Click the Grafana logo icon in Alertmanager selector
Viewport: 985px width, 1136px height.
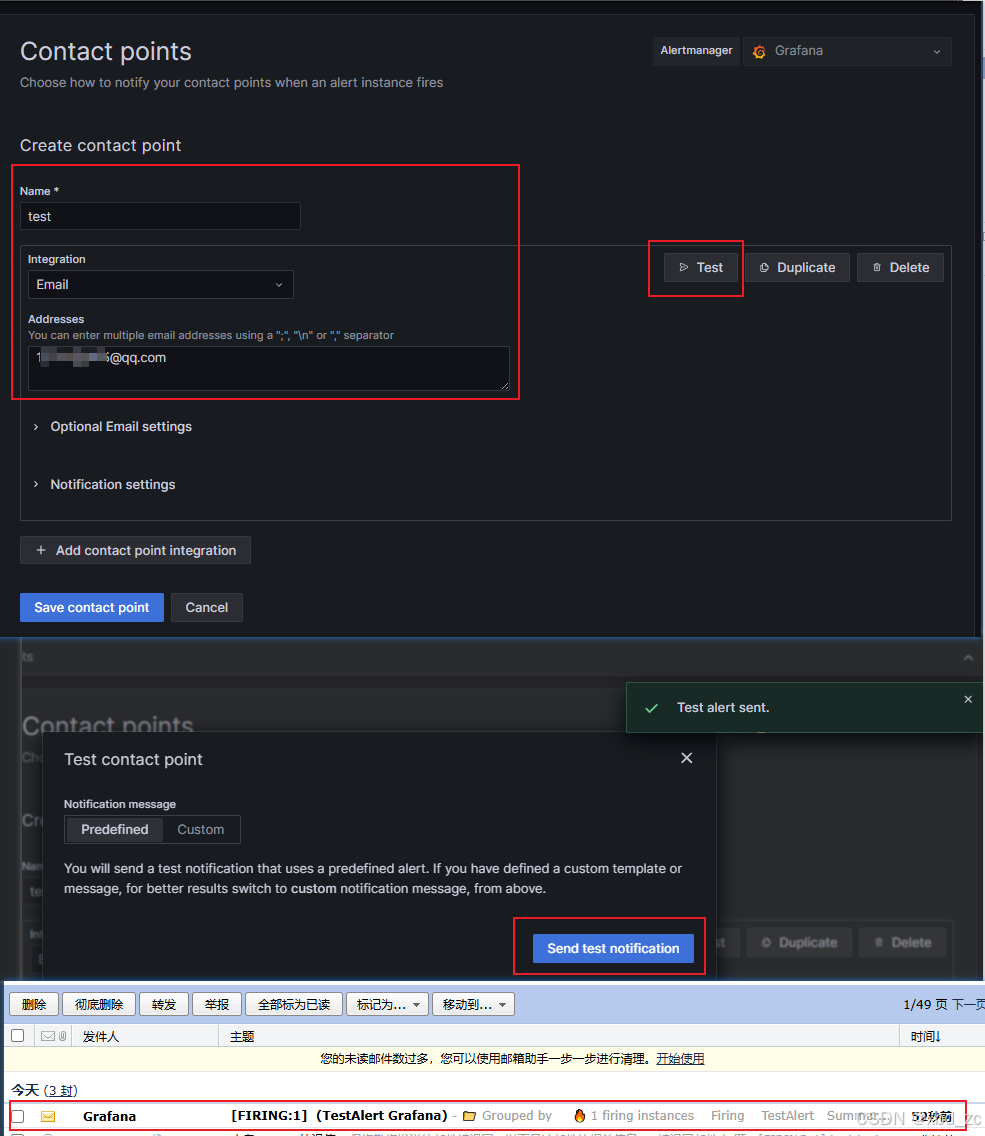point(759,51)
